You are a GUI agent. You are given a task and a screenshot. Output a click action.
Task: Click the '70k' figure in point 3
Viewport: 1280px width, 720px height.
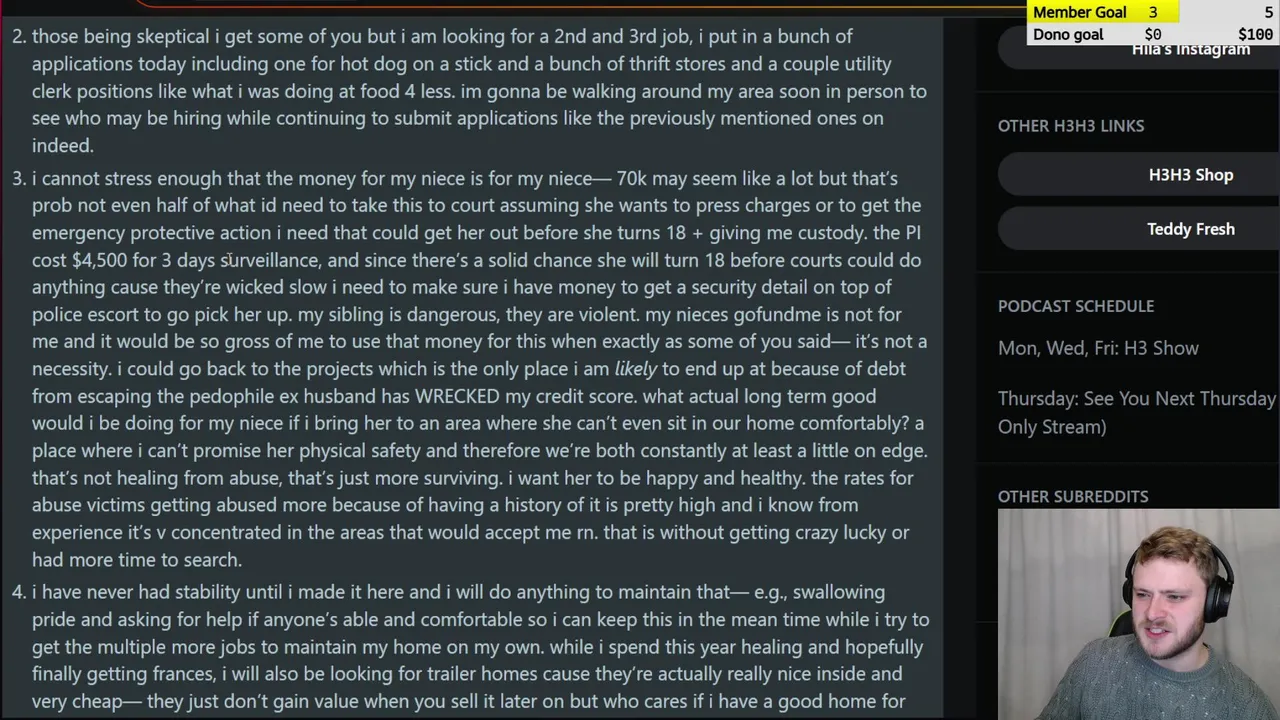[631, 179]
